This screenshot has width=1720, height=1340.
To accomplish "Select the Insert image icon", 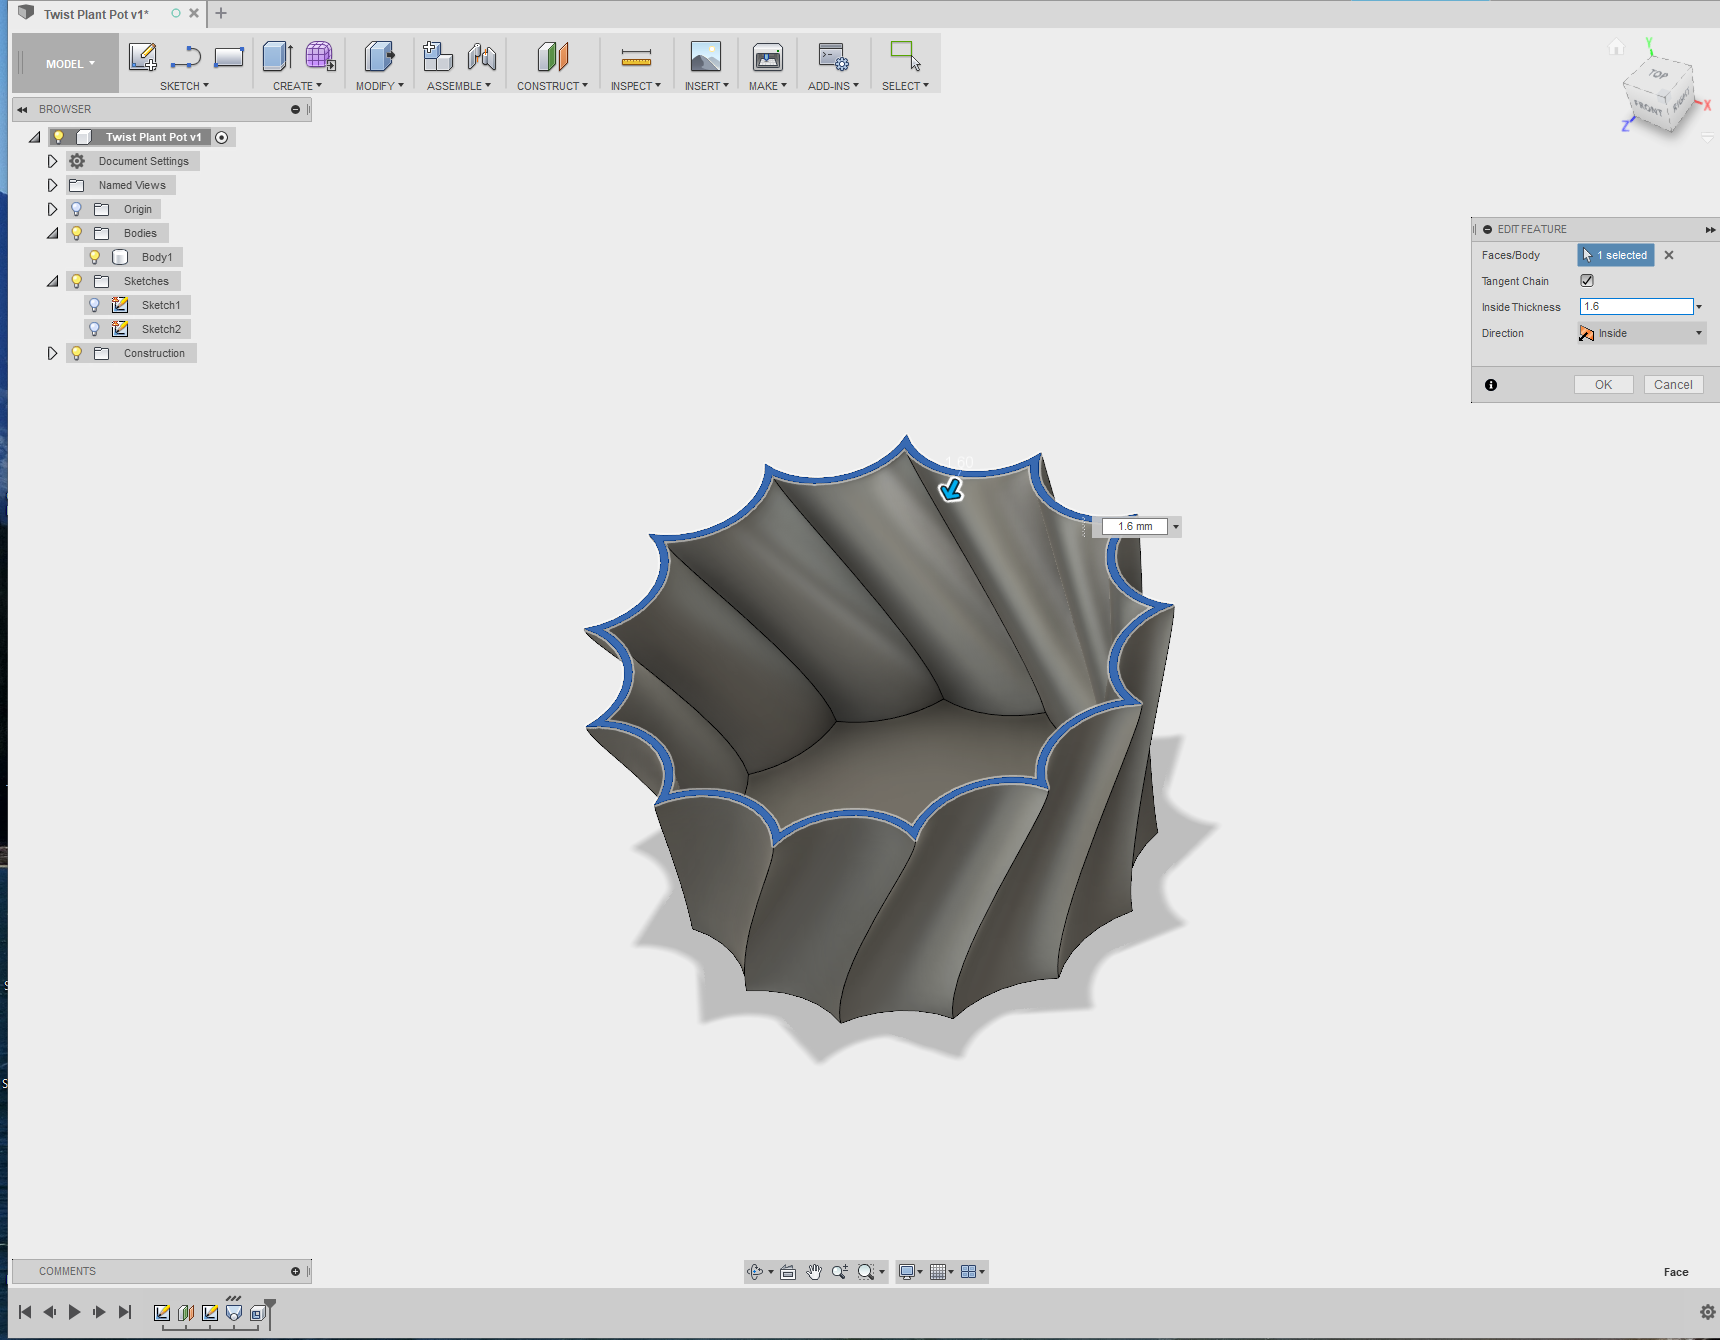I will click(706, 57).
